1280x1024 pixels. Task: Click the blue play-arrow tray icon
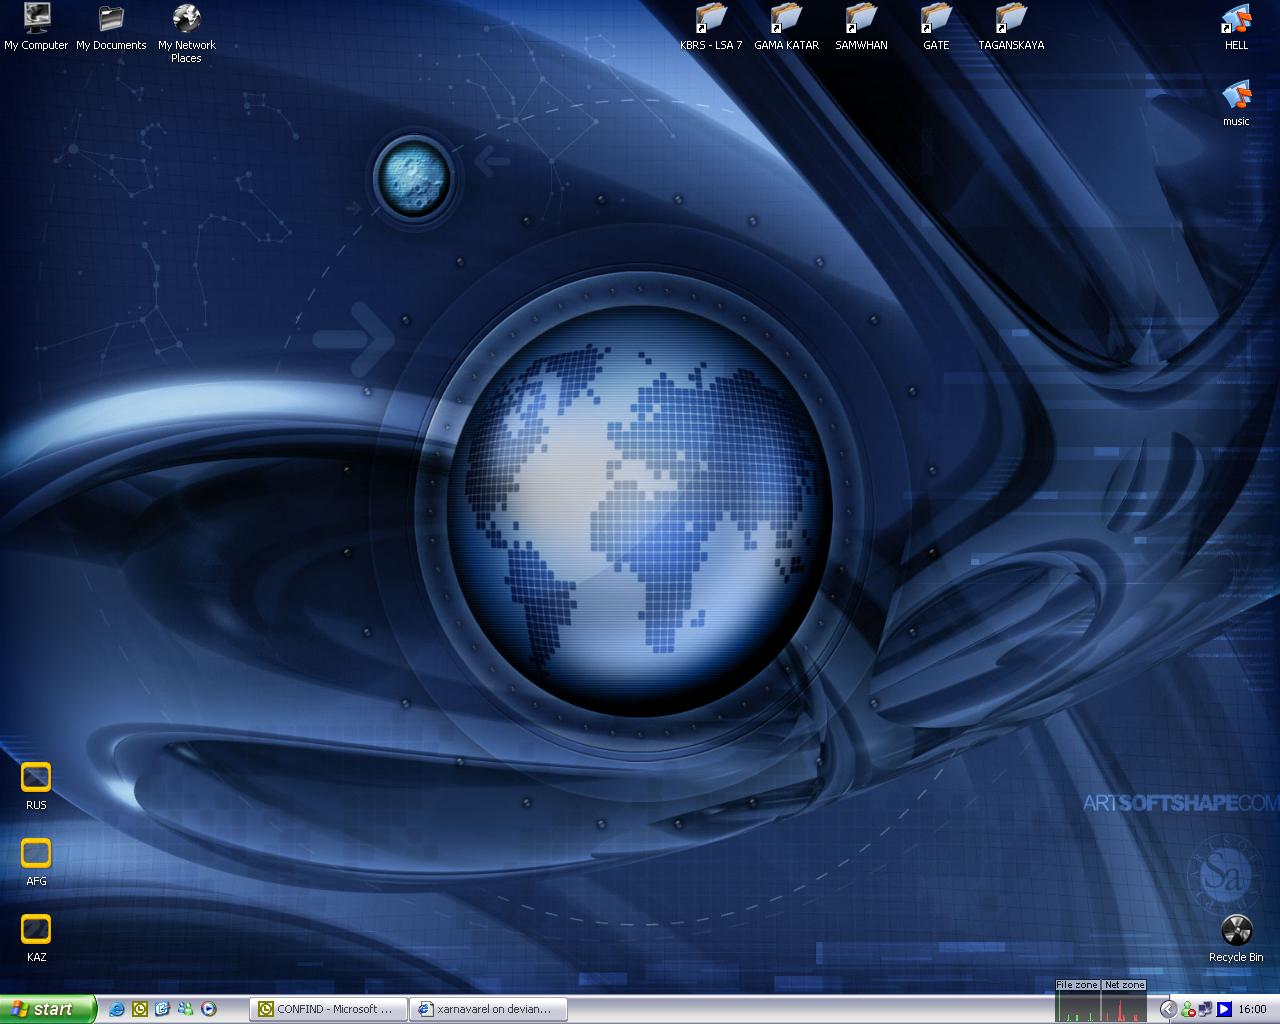click(x=1223, y=1009)
